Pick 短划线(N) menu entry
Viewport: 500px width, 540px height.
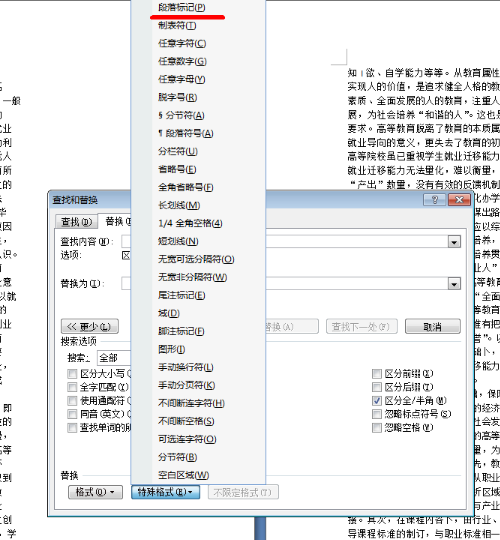click(178, 241)
